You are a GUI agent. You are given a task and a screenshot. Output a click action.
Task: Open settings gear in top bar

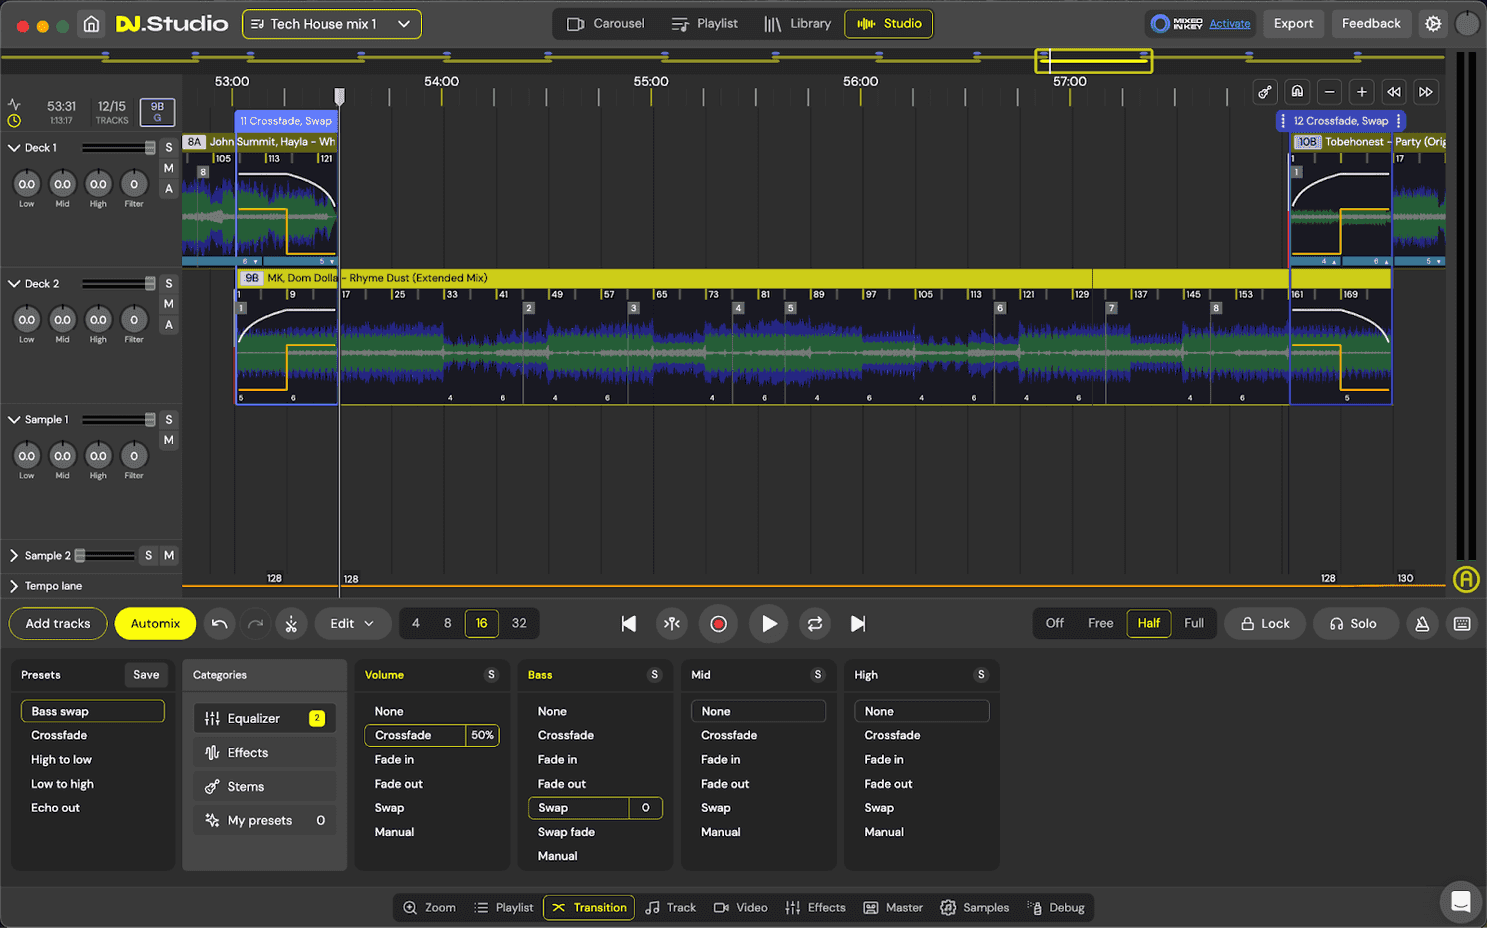(1433, 24)
